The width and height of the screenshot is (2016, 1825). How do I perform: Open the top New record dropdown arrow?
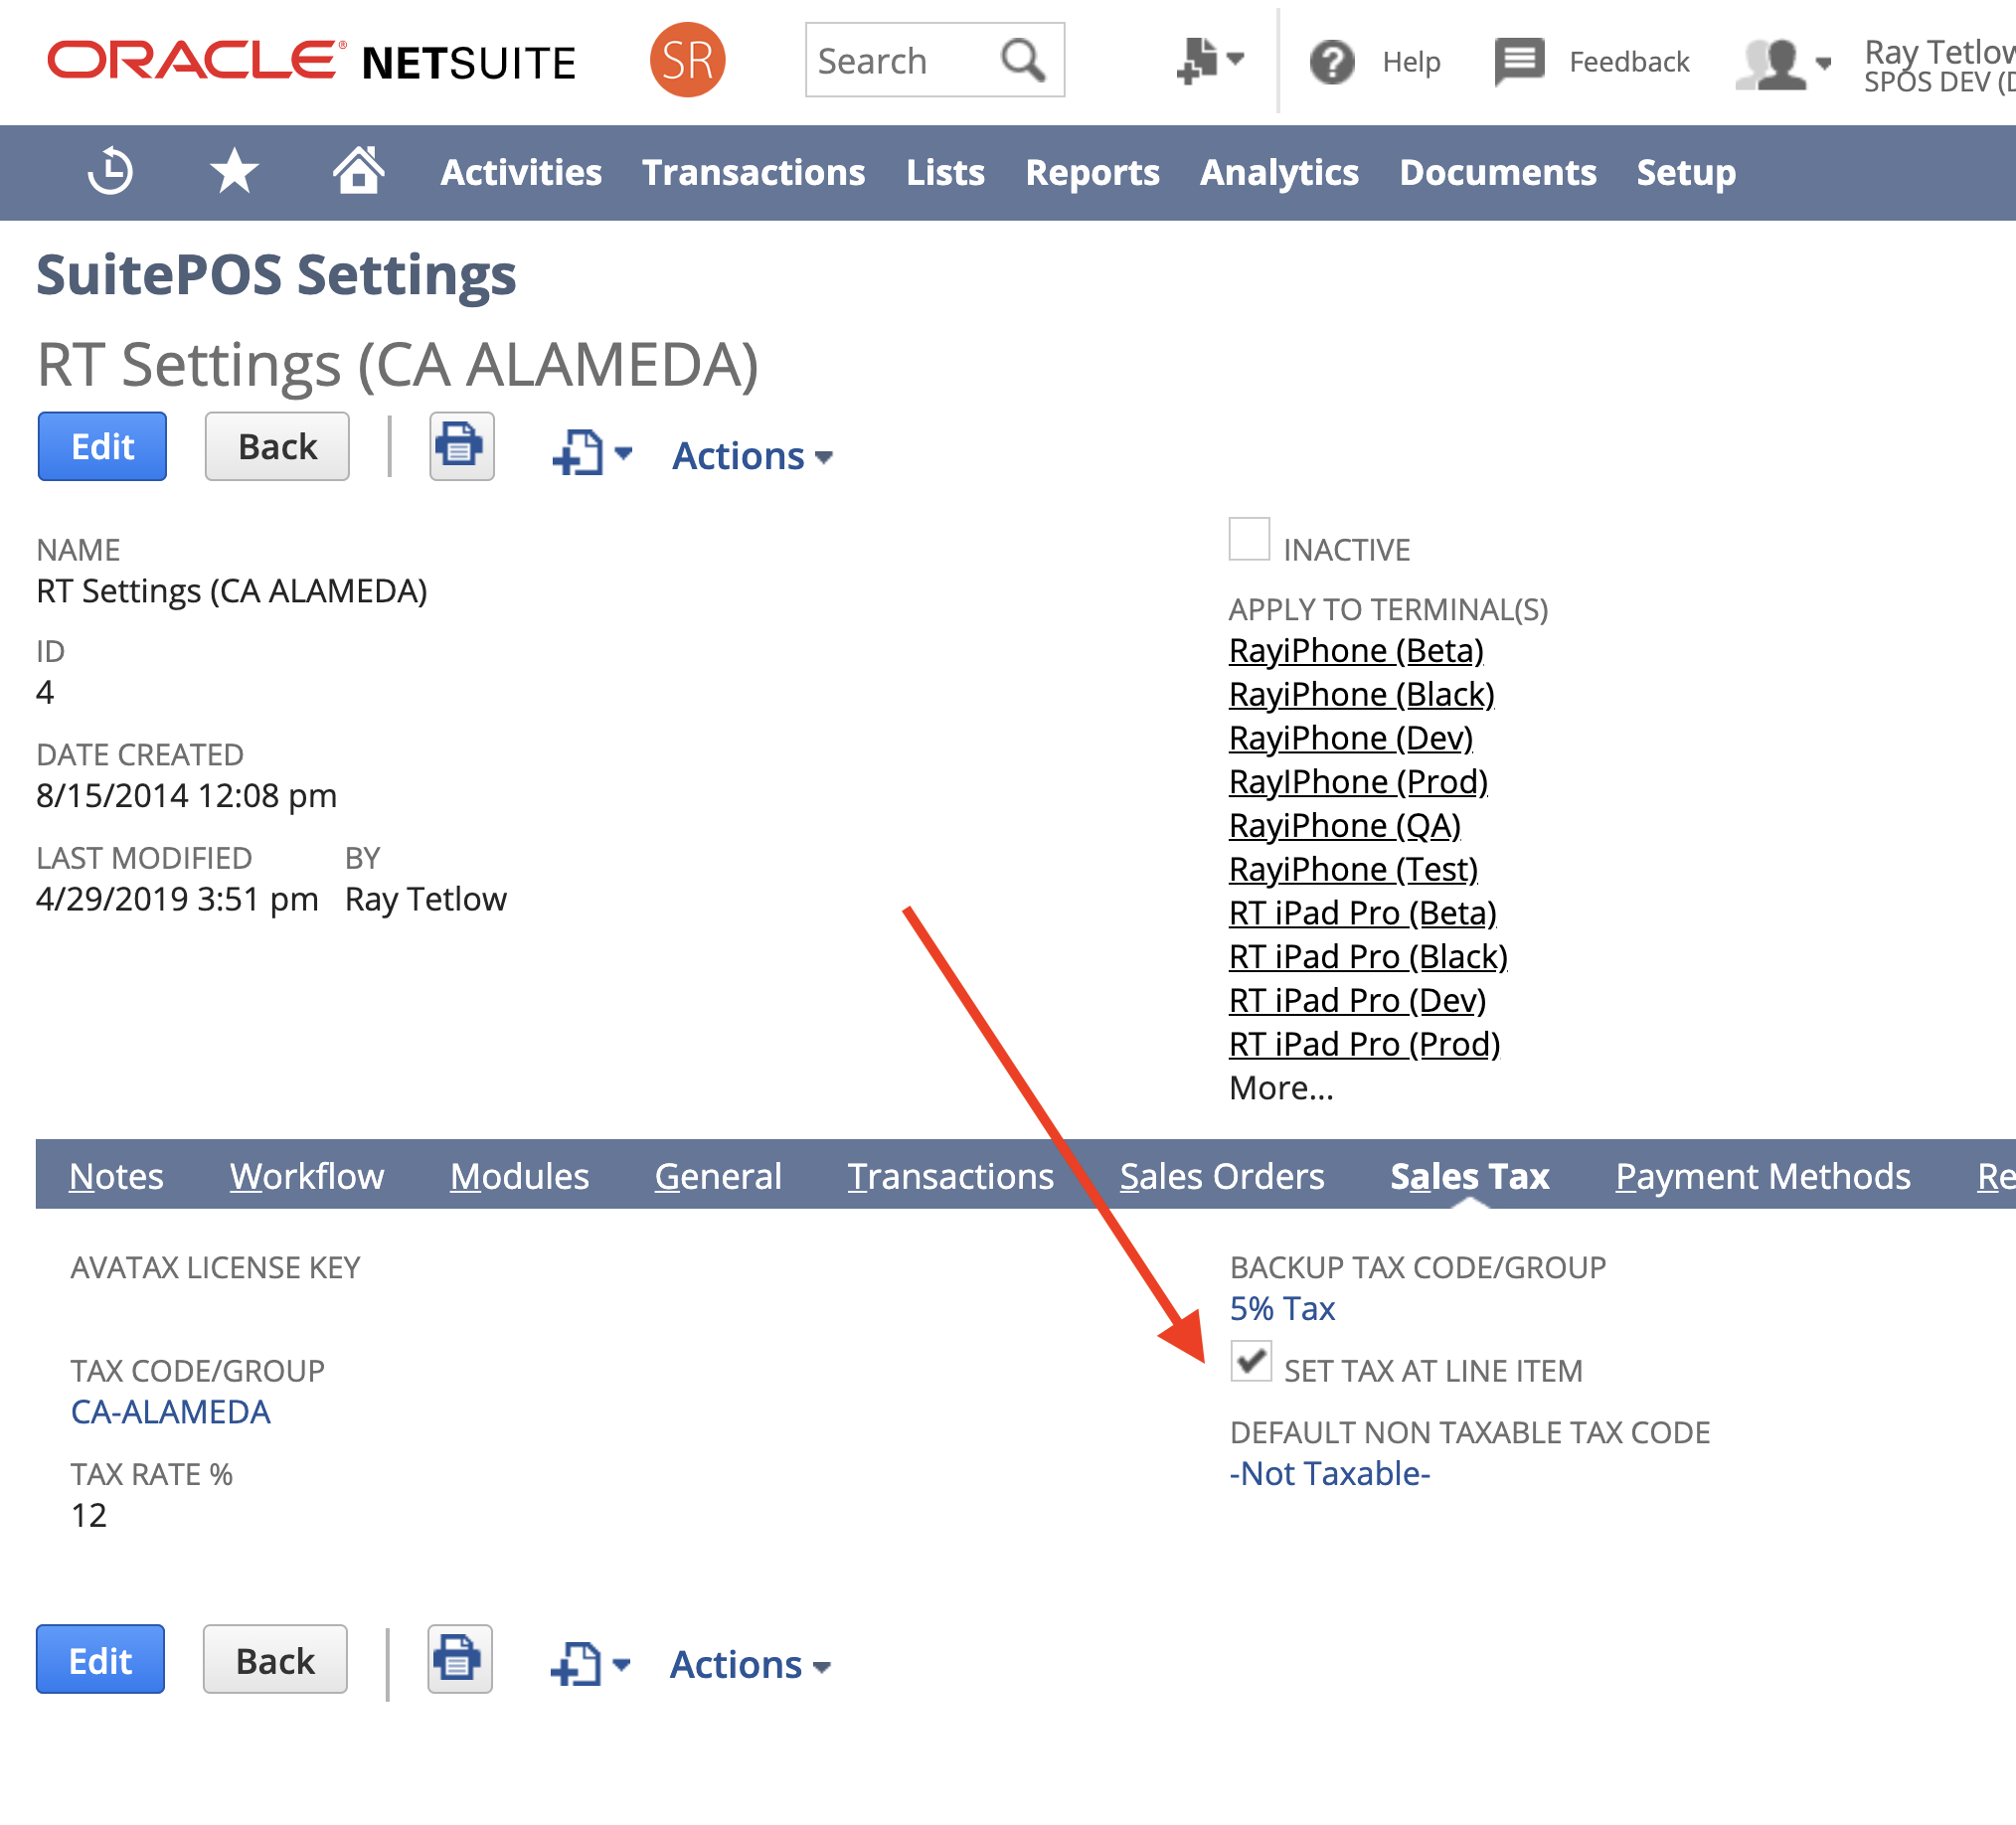623,454
